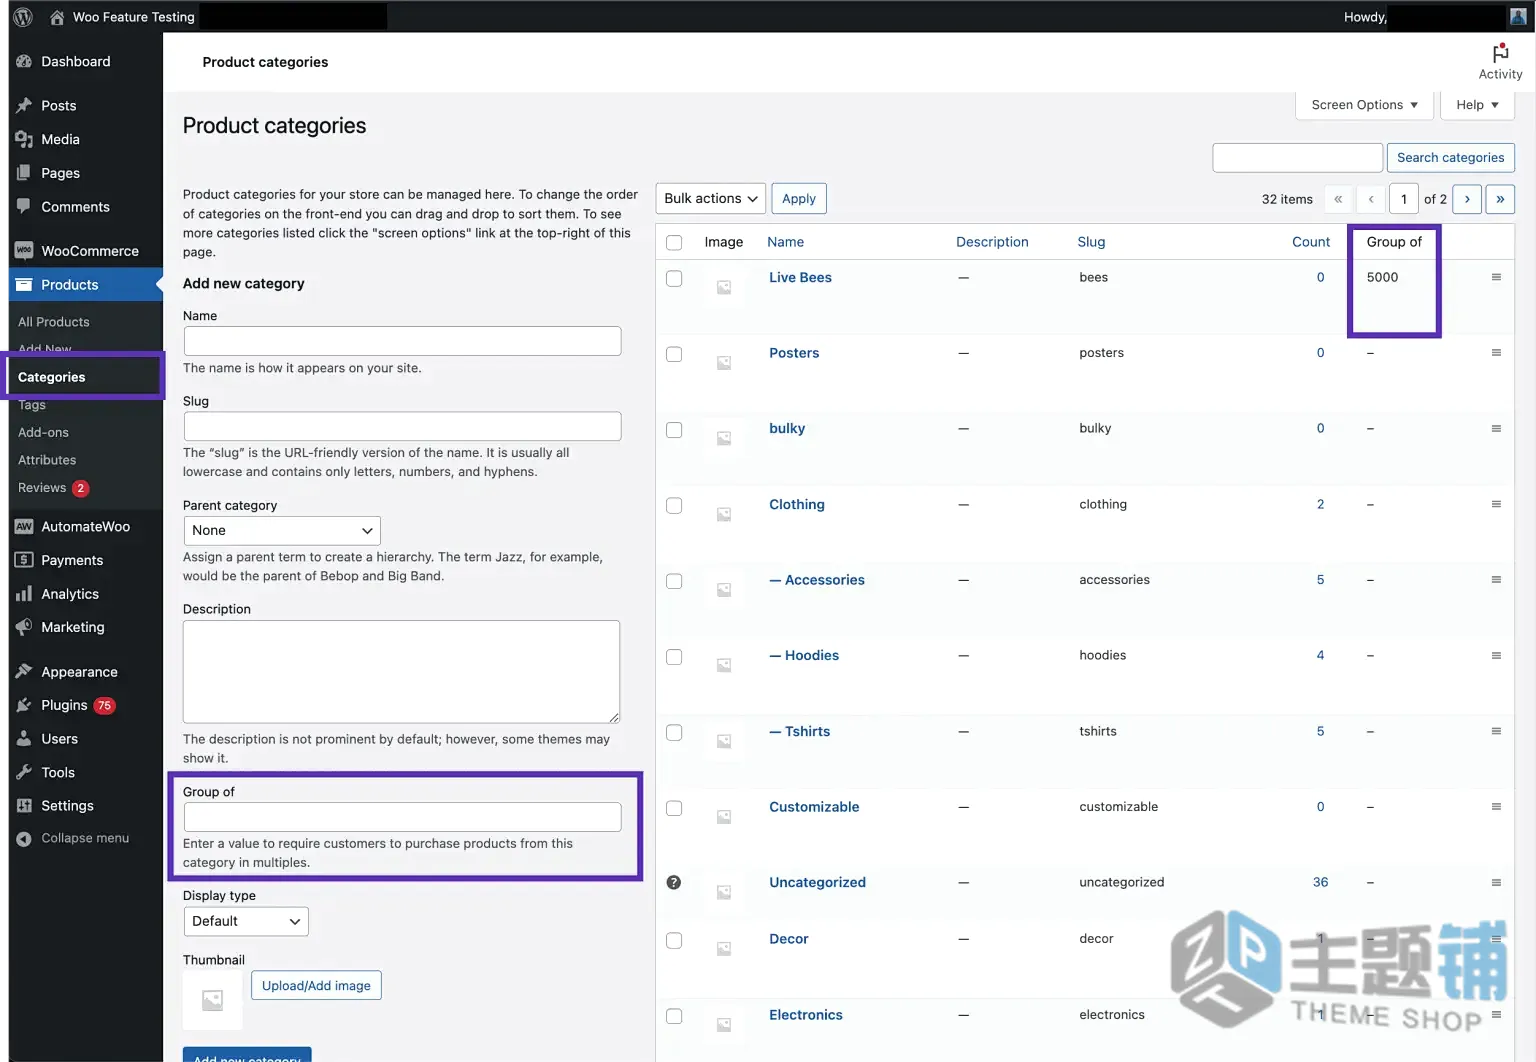Open the Activity flag panel
This screenshot has width=1536, height=1062.
point(1500,62)
